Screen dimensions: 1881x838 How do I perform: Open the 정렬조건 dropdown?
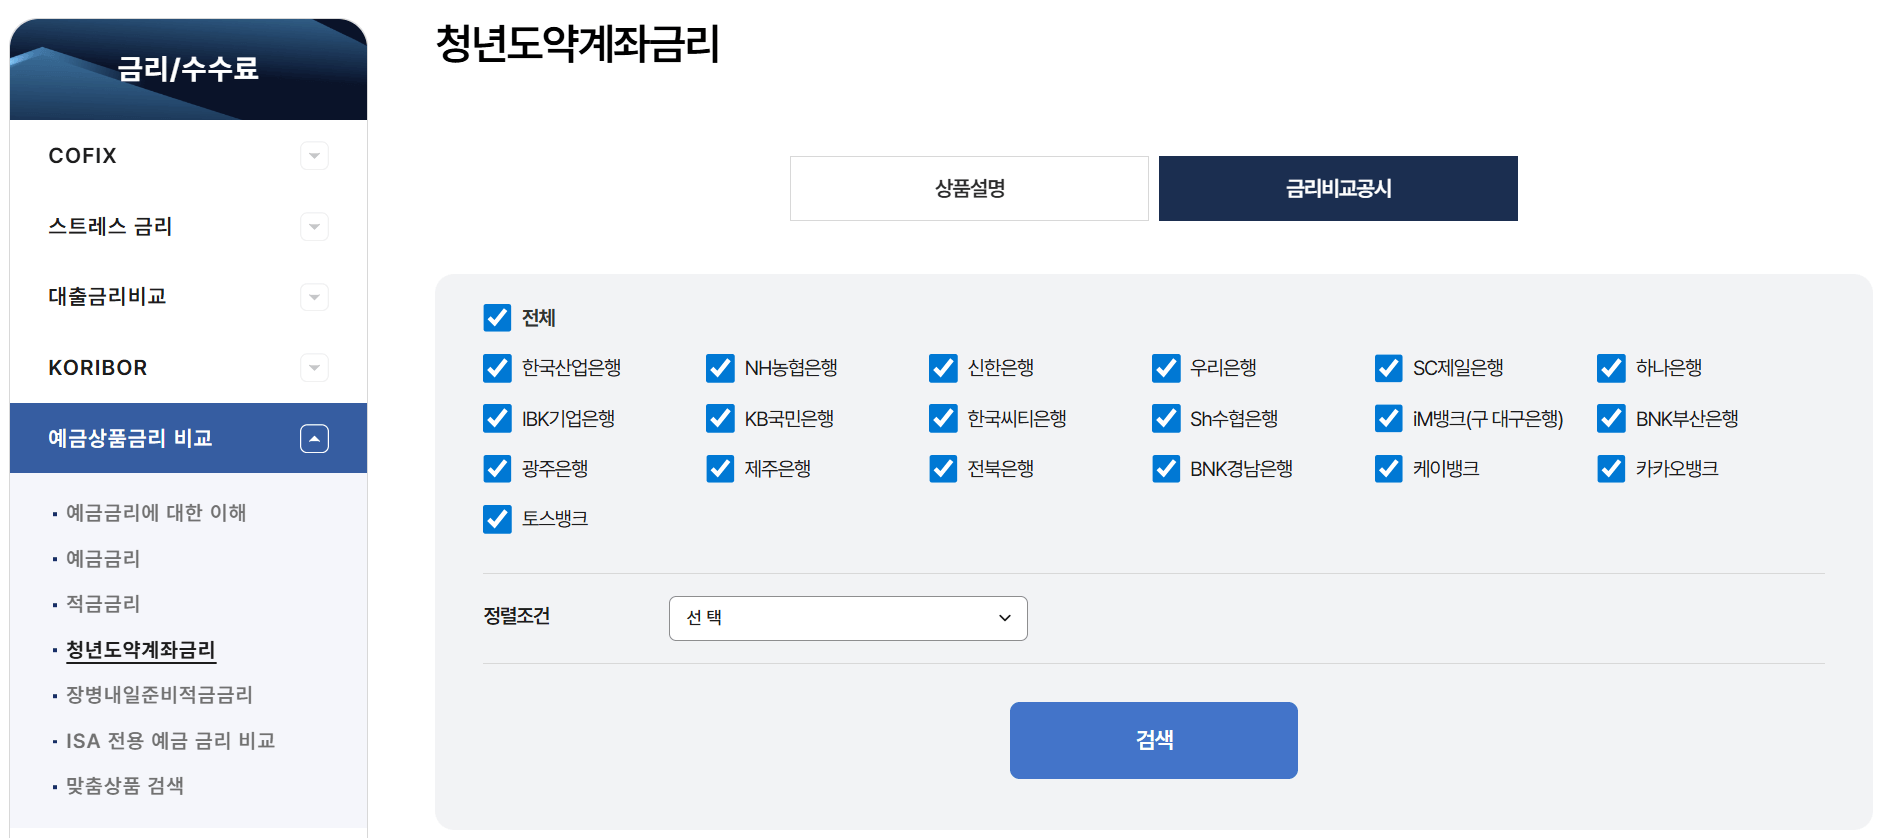click(848, 618)
